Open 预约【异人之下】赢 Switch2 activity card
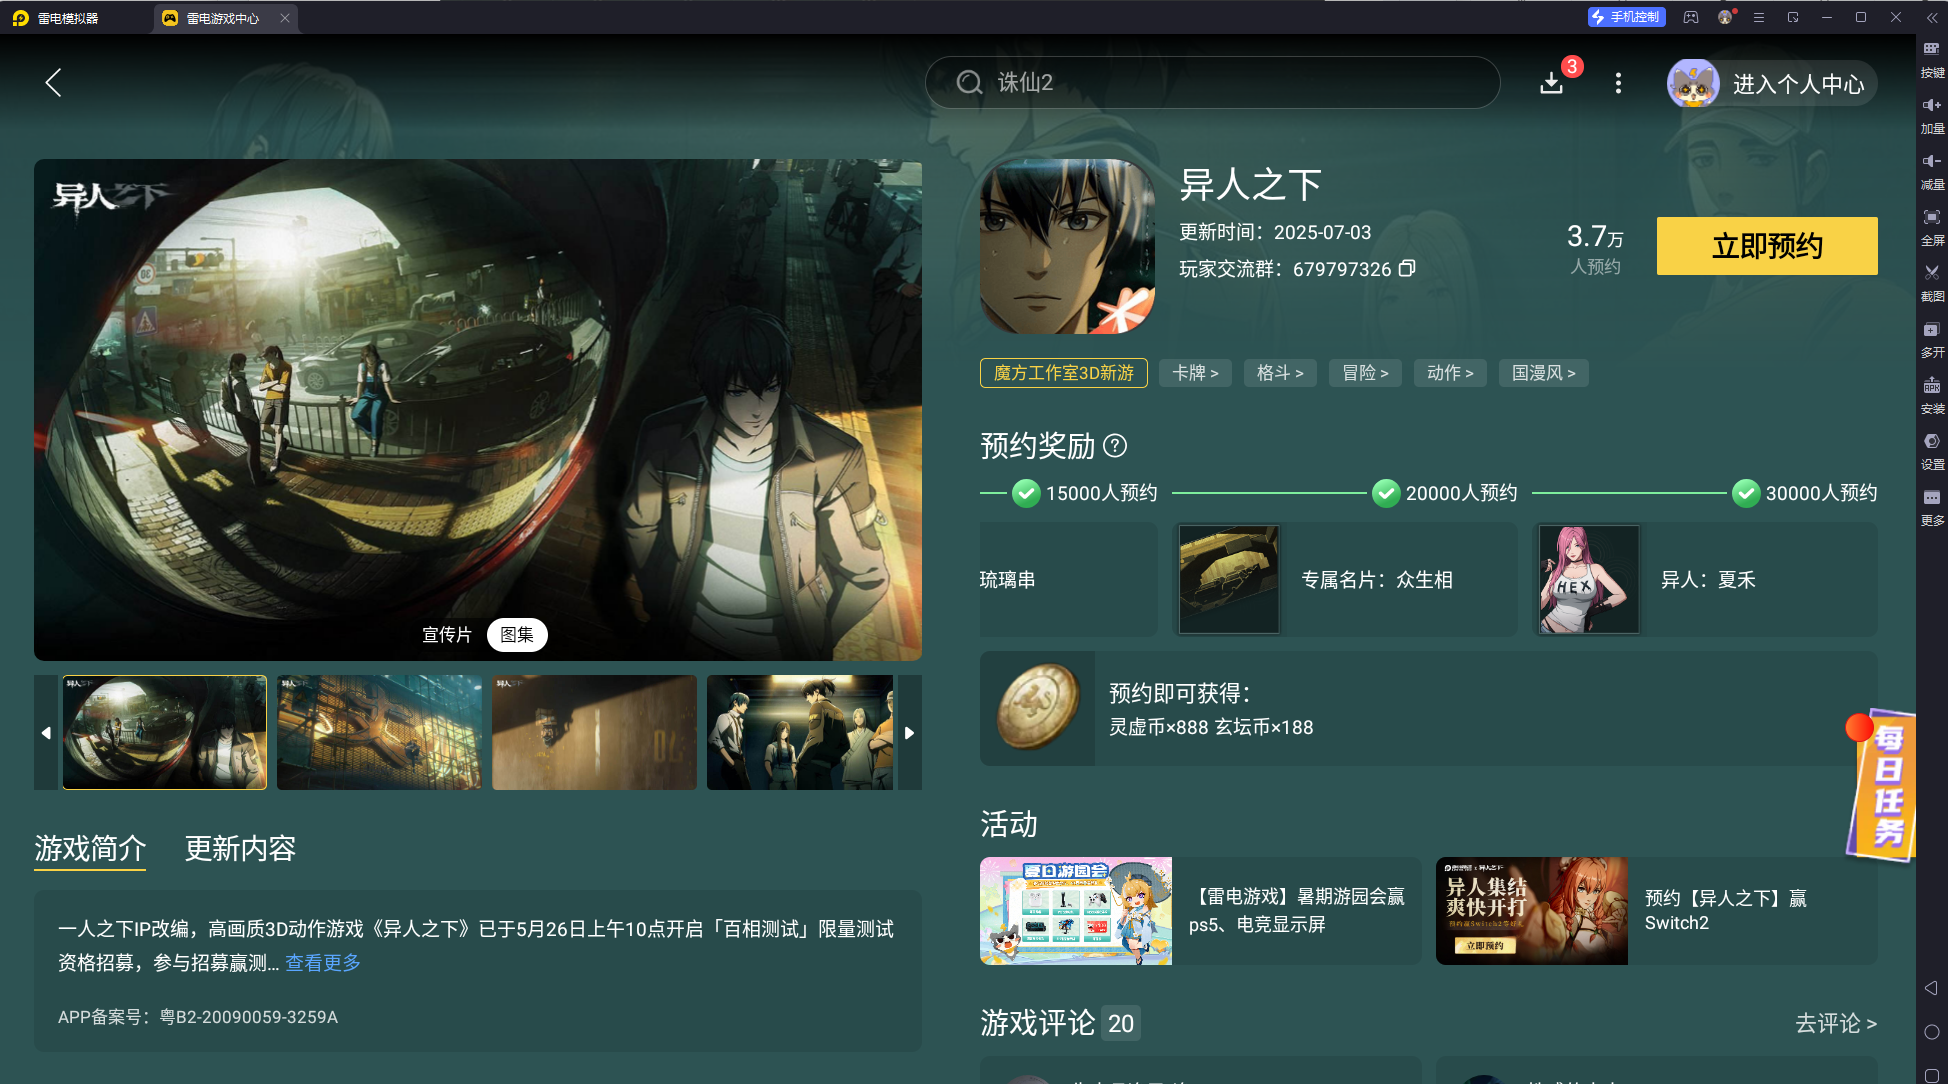1948x1084 pixels. tap(1656, 911)
